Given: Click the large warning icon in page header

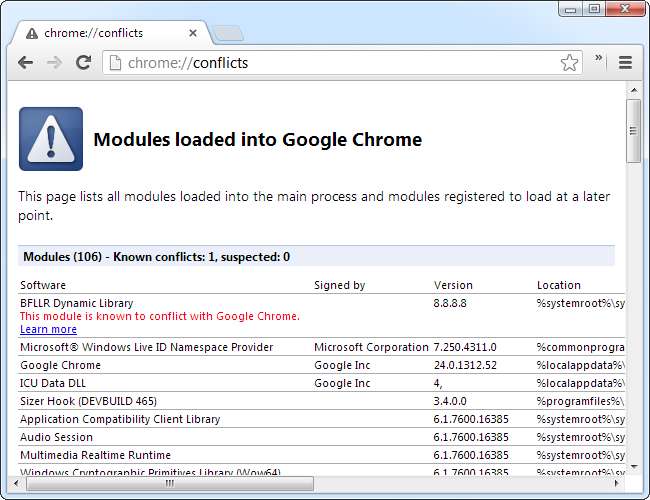Looking at the screenshot, I should 51,139.
